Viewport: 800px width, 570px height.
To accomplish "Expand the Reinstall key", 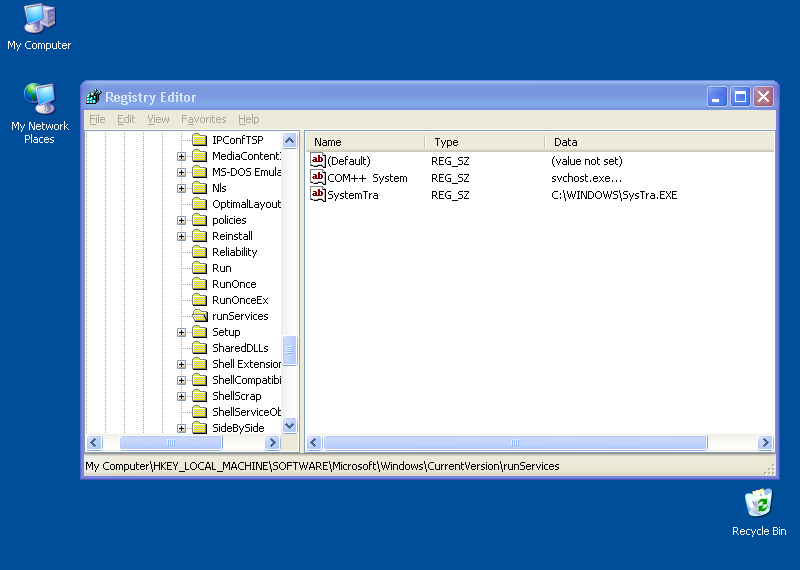I will coord(181,236).
